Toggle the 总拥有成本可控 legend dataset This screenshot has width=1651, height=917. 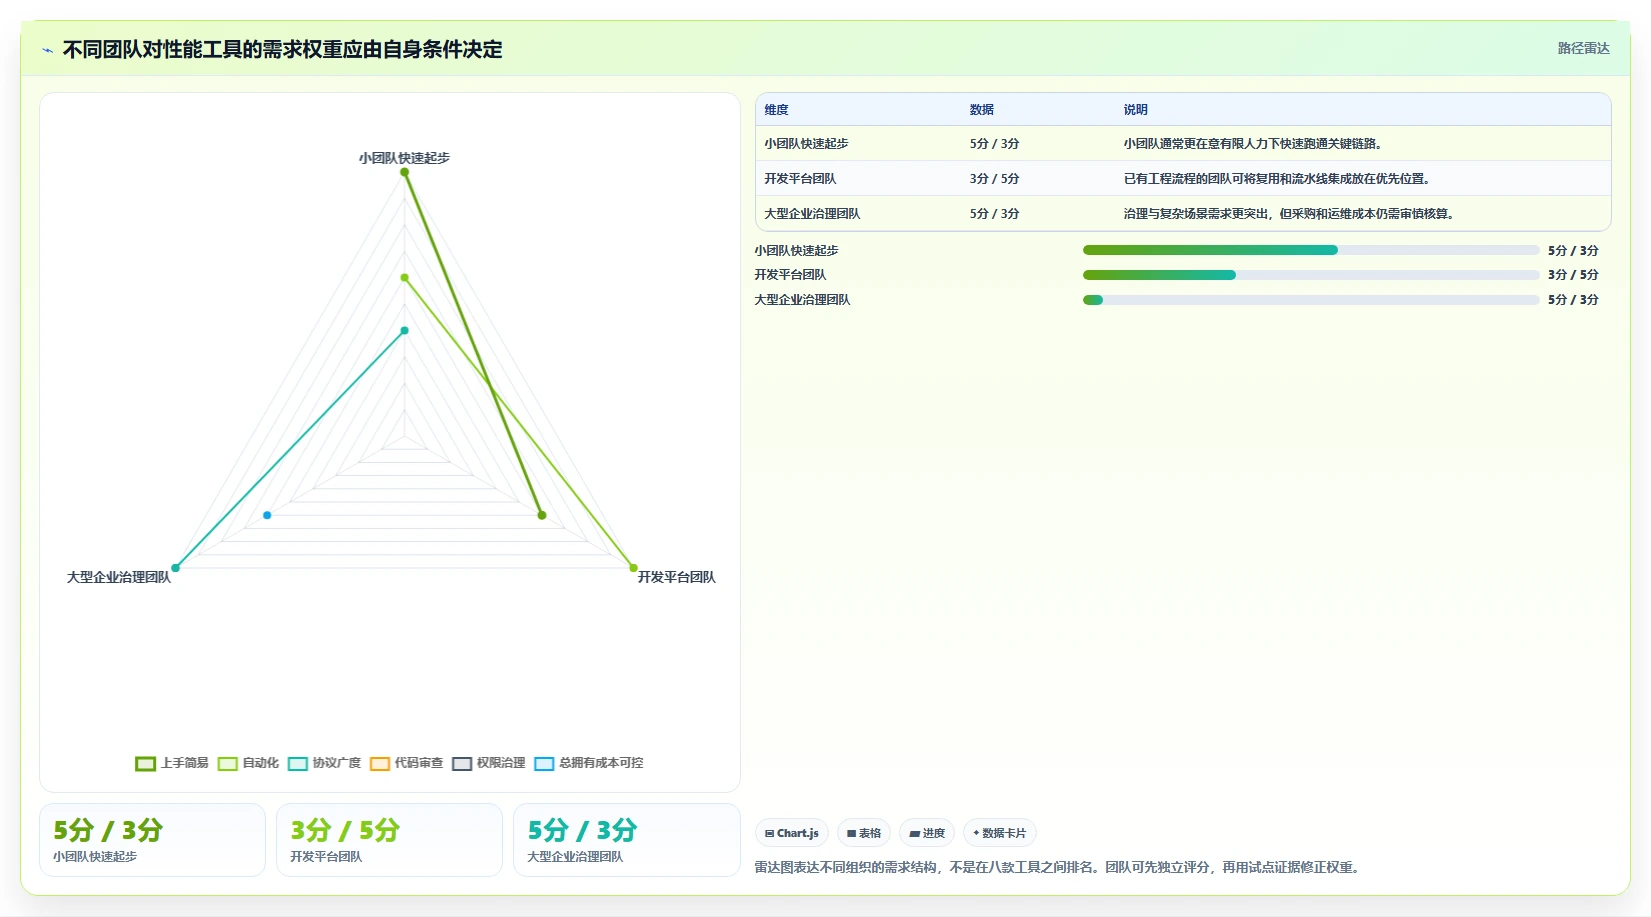[x=588, y=763]
